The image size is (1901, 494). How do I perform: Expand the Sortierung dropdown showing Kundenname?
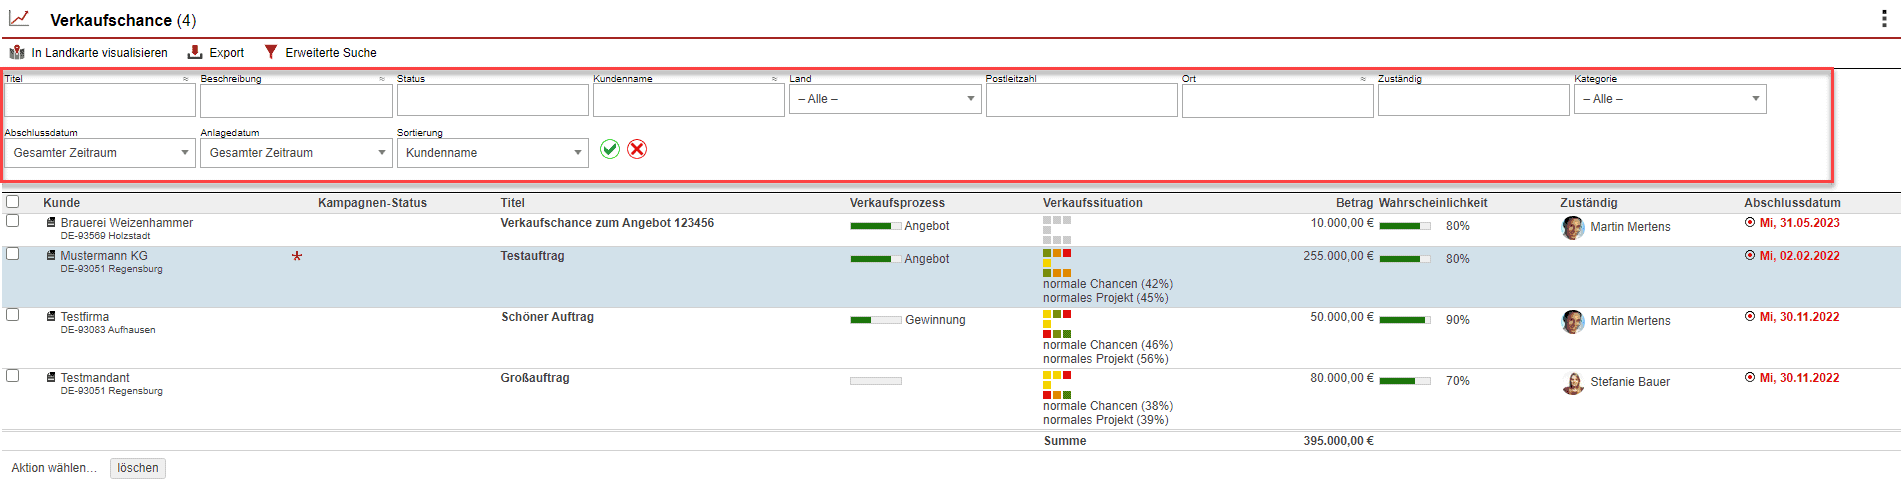click(492, 153)
